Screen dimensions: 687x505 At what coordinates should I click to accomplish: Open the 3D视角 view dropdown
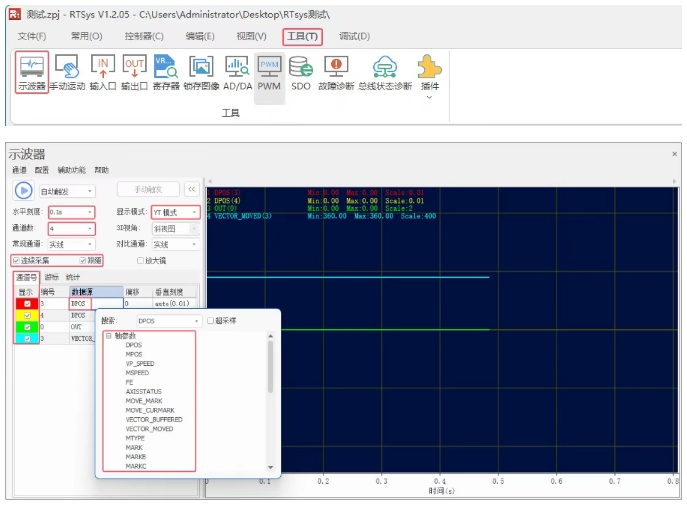[x=175, y=228]
